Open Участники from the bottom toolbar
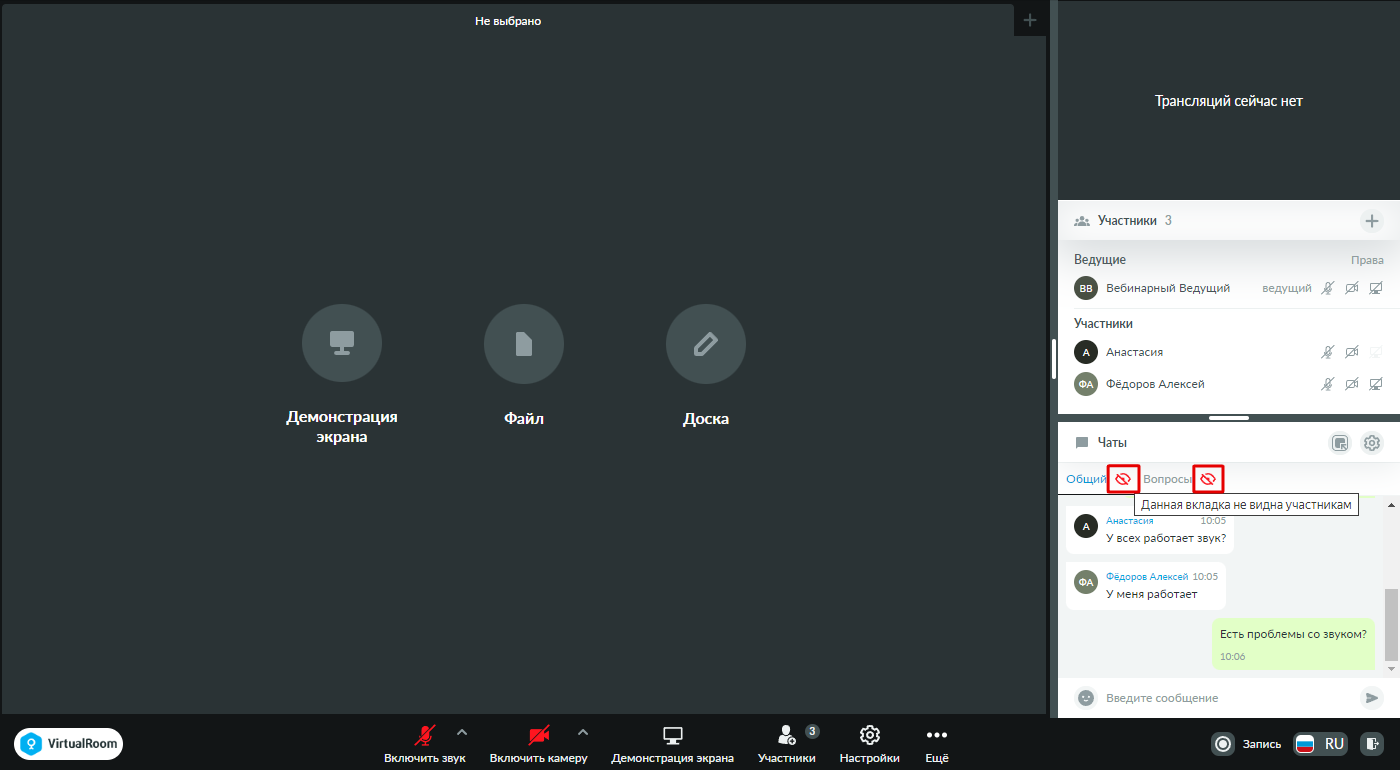 point(787,744)
